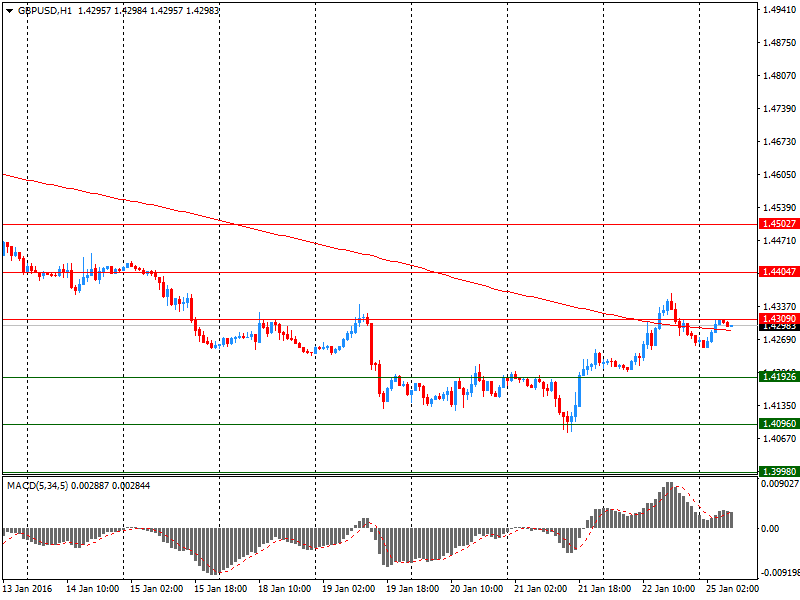Image resolution: width=800 pixels, height=600 pixels.
Task: Select the GBPUSD,H1 chart title text
Action: pyautogui.click(x=45, y=11)
